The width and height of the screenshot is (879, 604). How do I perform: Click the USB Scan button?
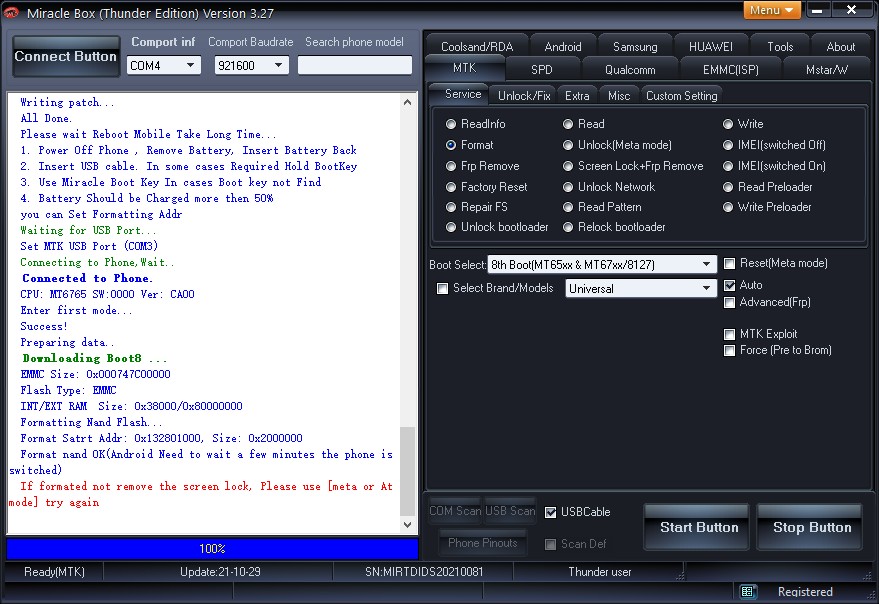(510, 511)
